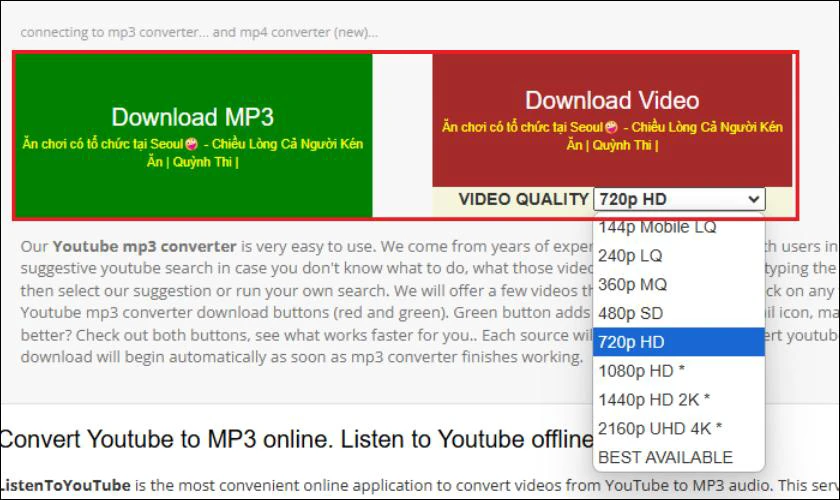The height and width of the screenshot is (500, 840).
Task: Click the bold ListenToYouTube text
Action: [65, 486]
